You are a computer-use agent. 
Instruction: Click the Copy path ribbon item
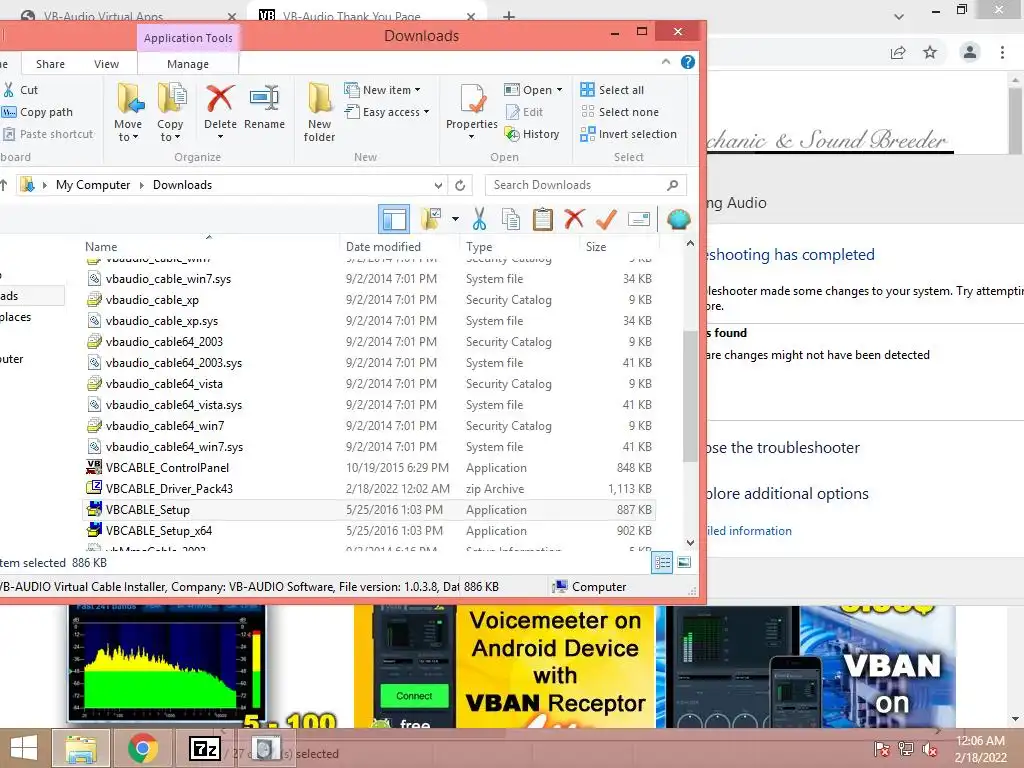click(x=38, y=112)
